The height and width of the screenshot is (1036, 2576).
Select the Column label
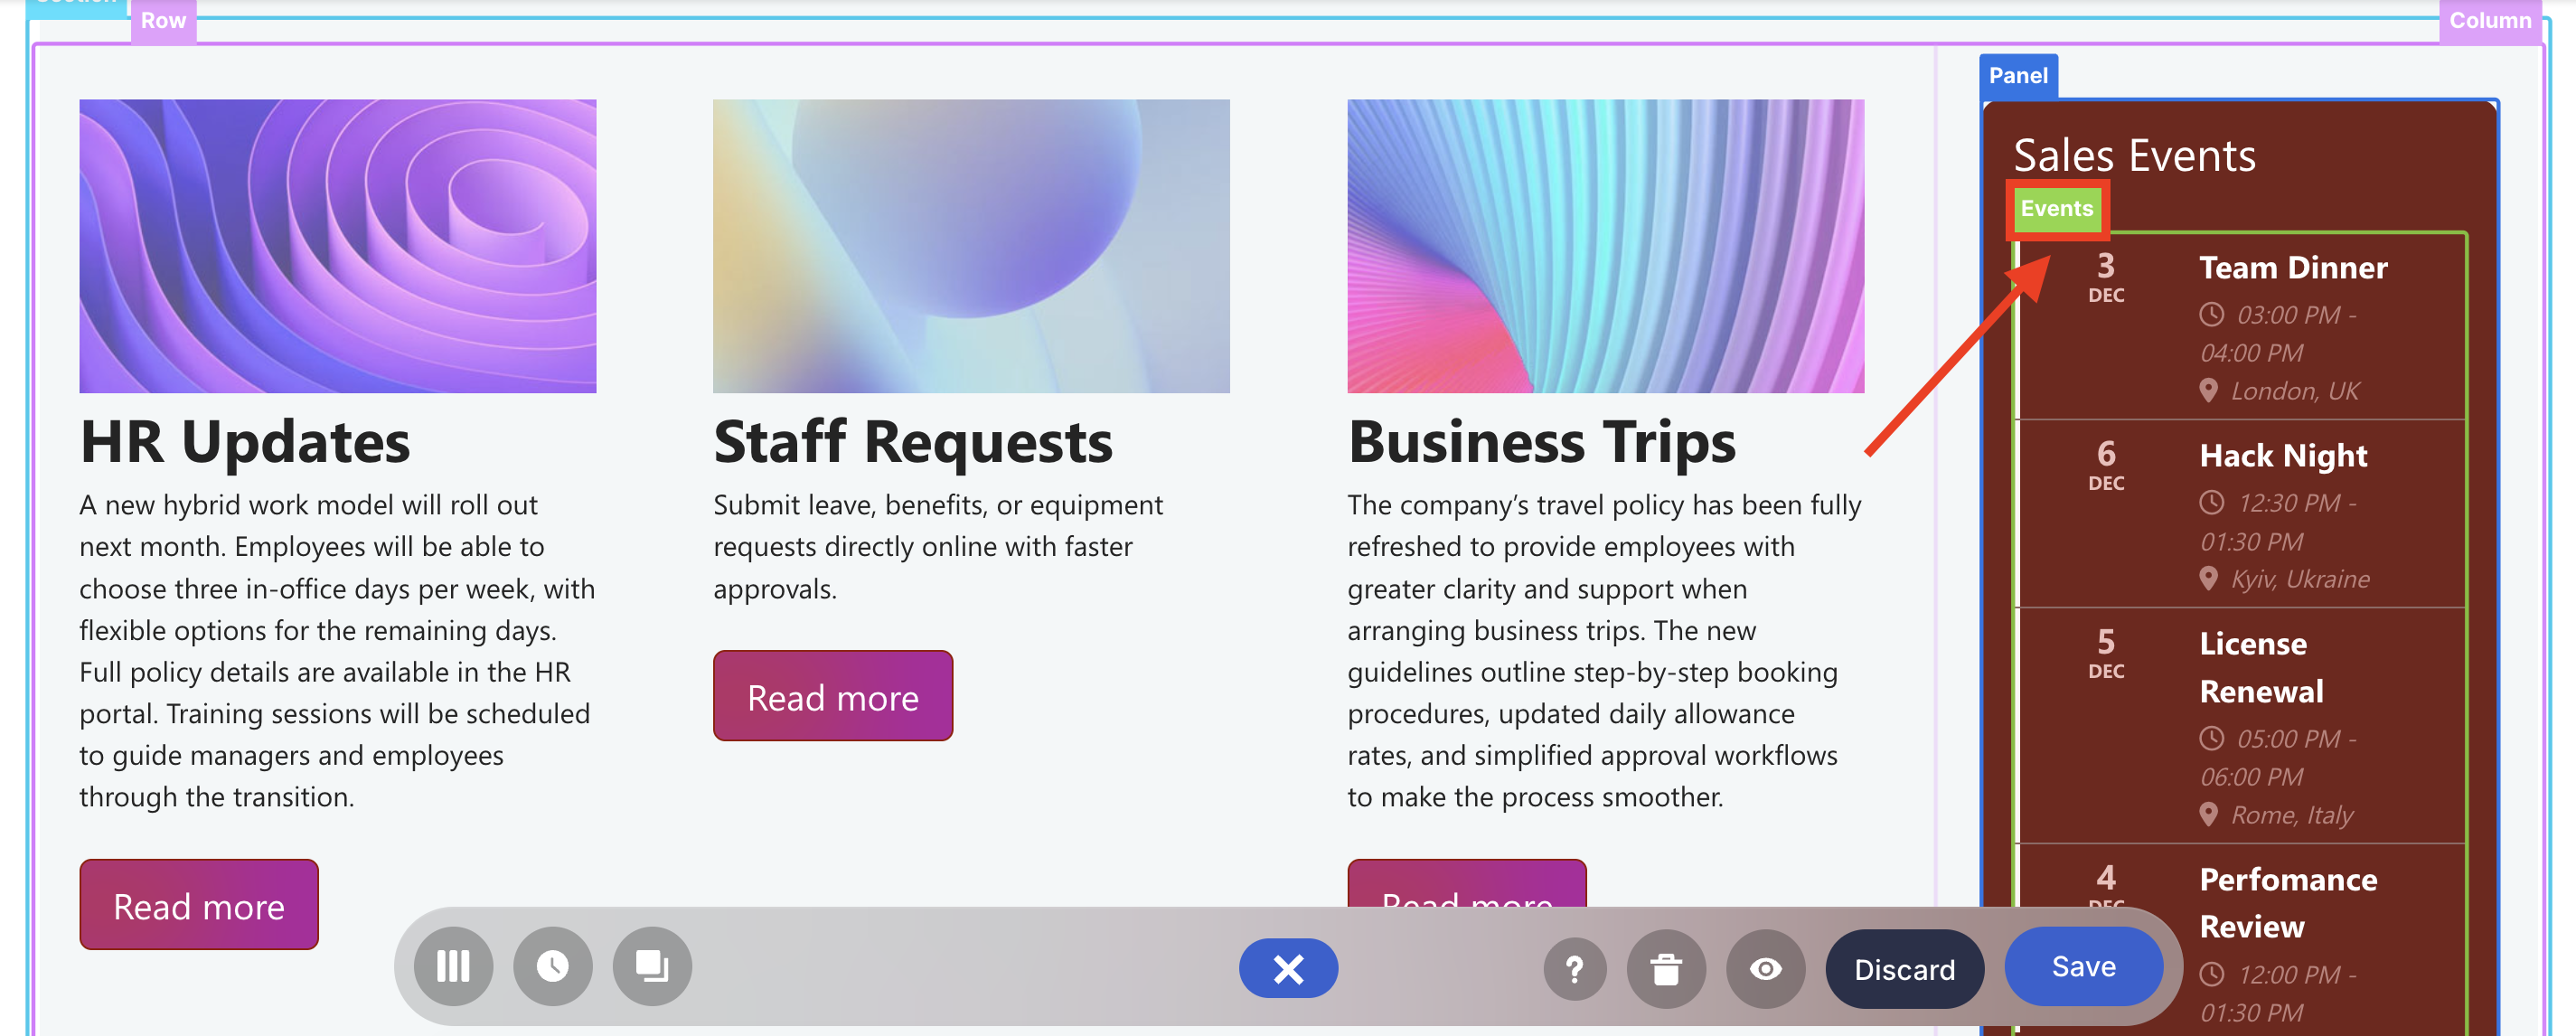coord(2490,19)
